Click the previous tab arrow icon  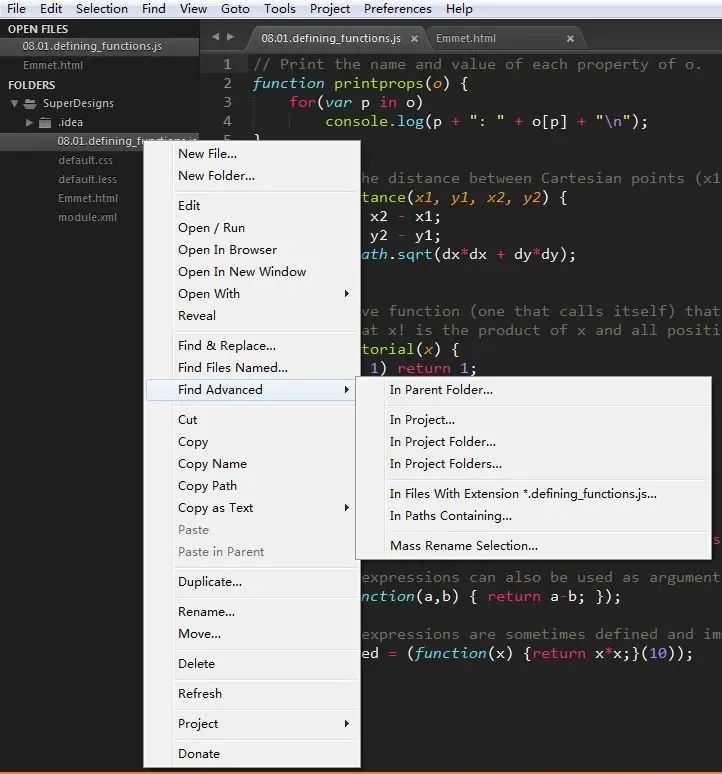pyautogui.click(x=215, y=37)
